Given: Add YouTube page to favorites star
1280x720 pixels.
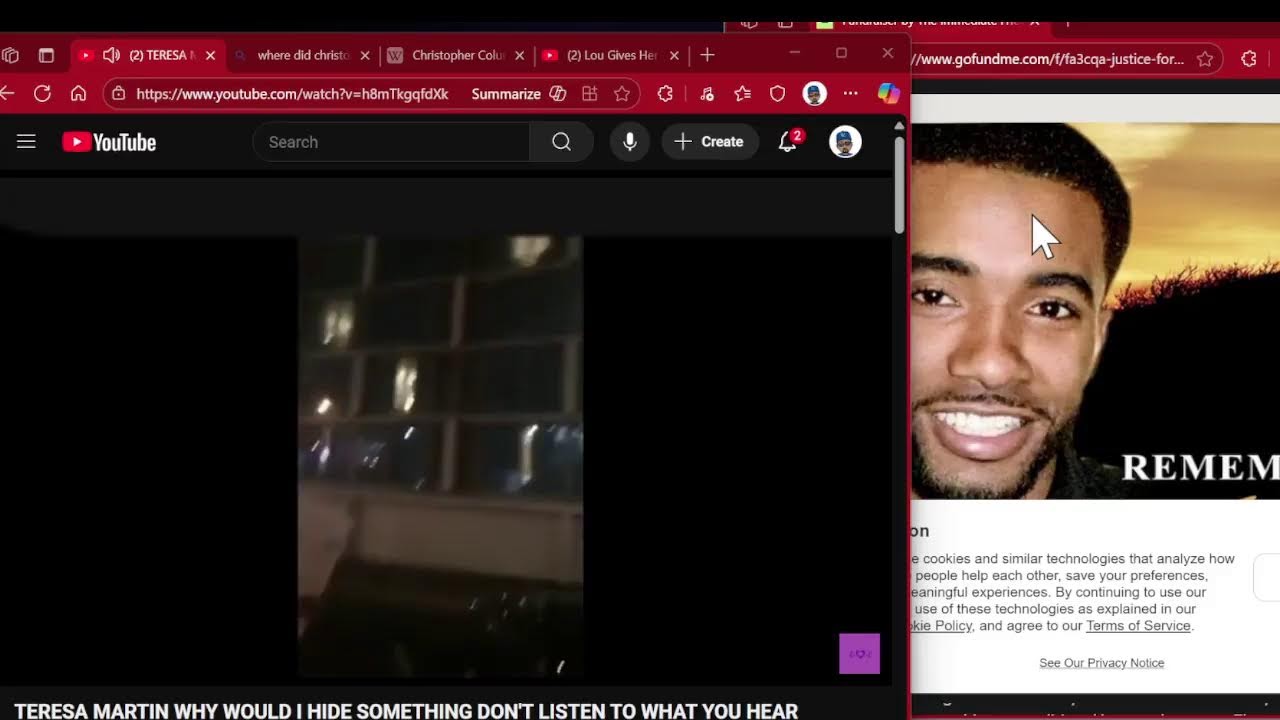Looking at the screenshot, I should [622, 94].
